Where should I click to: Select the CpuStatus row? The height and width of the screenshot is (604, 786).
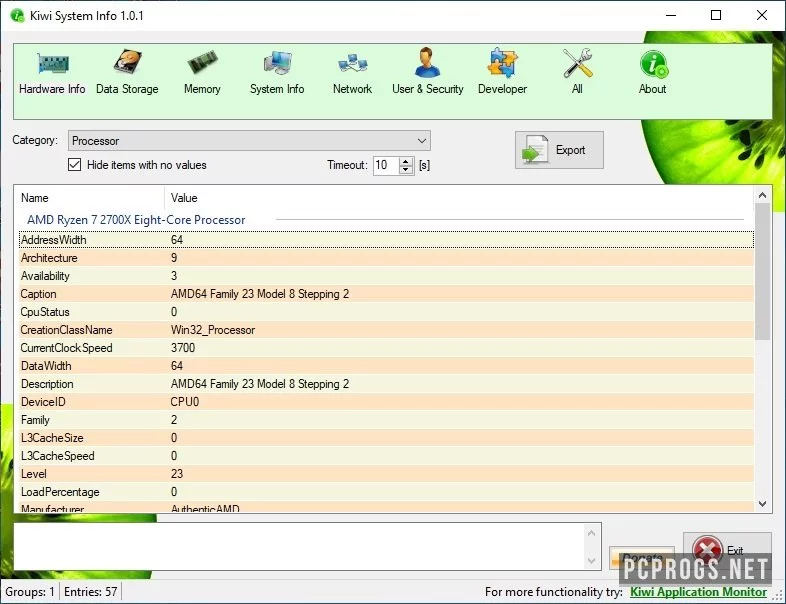point(386,312)
